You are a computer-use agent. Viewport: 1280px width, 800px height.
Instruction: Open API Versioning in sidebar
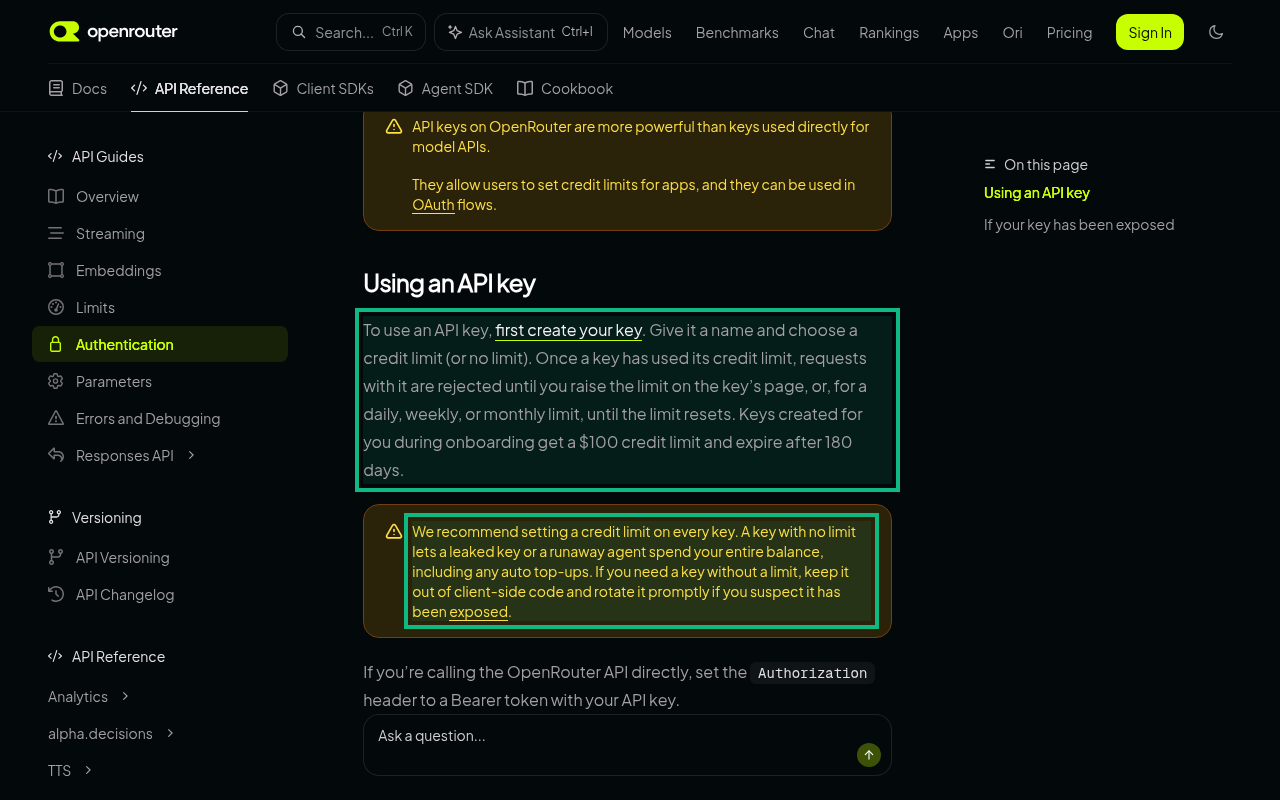point(160,557)
